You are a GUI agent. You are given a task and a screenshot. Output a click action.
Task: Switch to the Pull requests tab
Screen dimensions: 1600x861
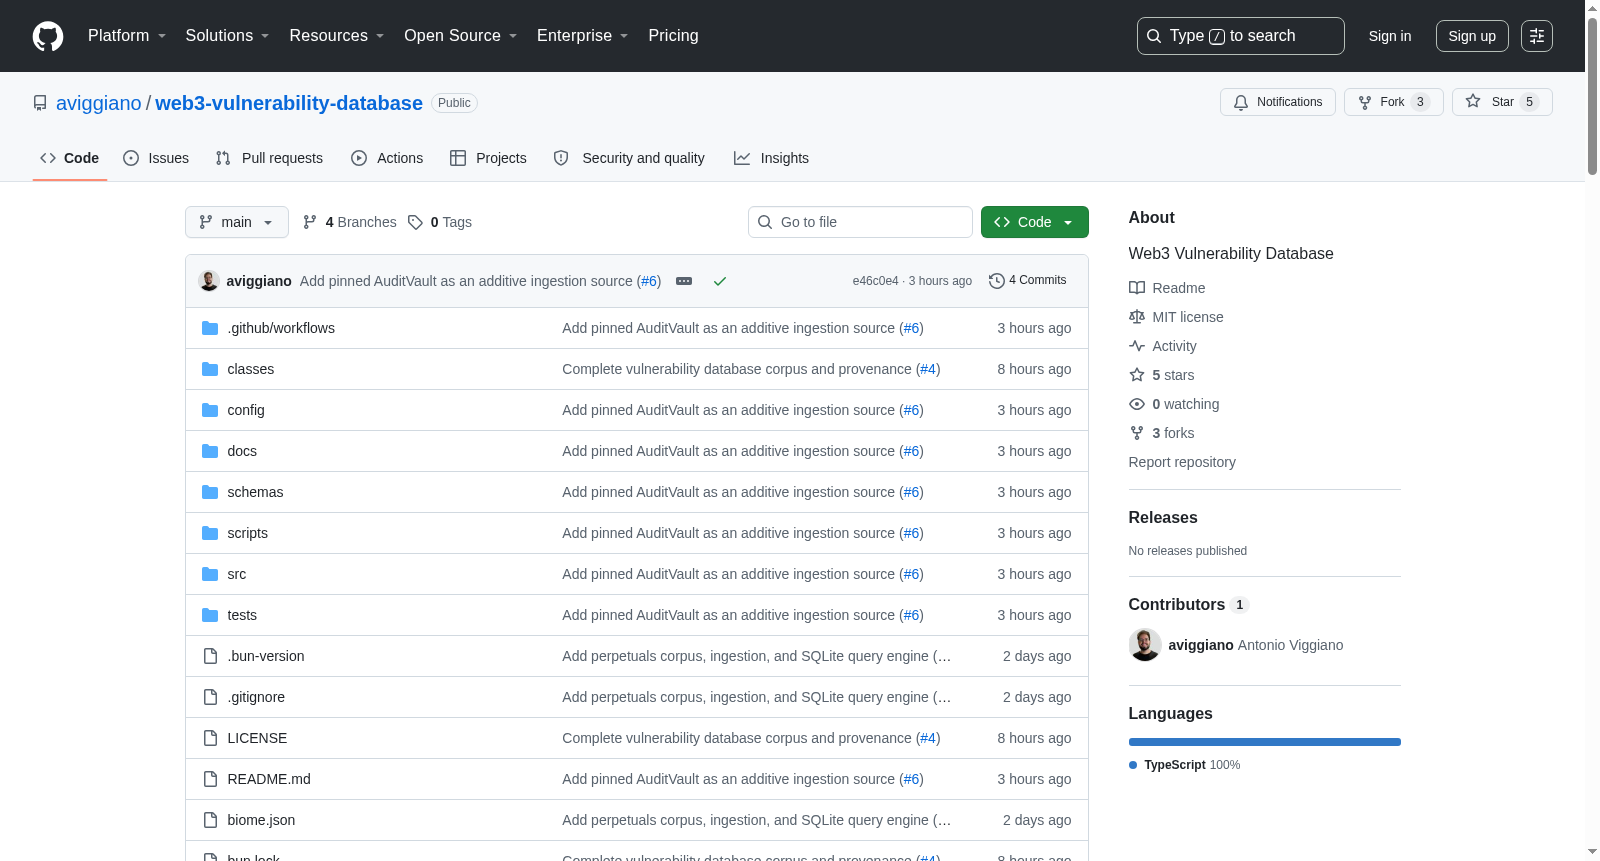(x=269, y=158)
